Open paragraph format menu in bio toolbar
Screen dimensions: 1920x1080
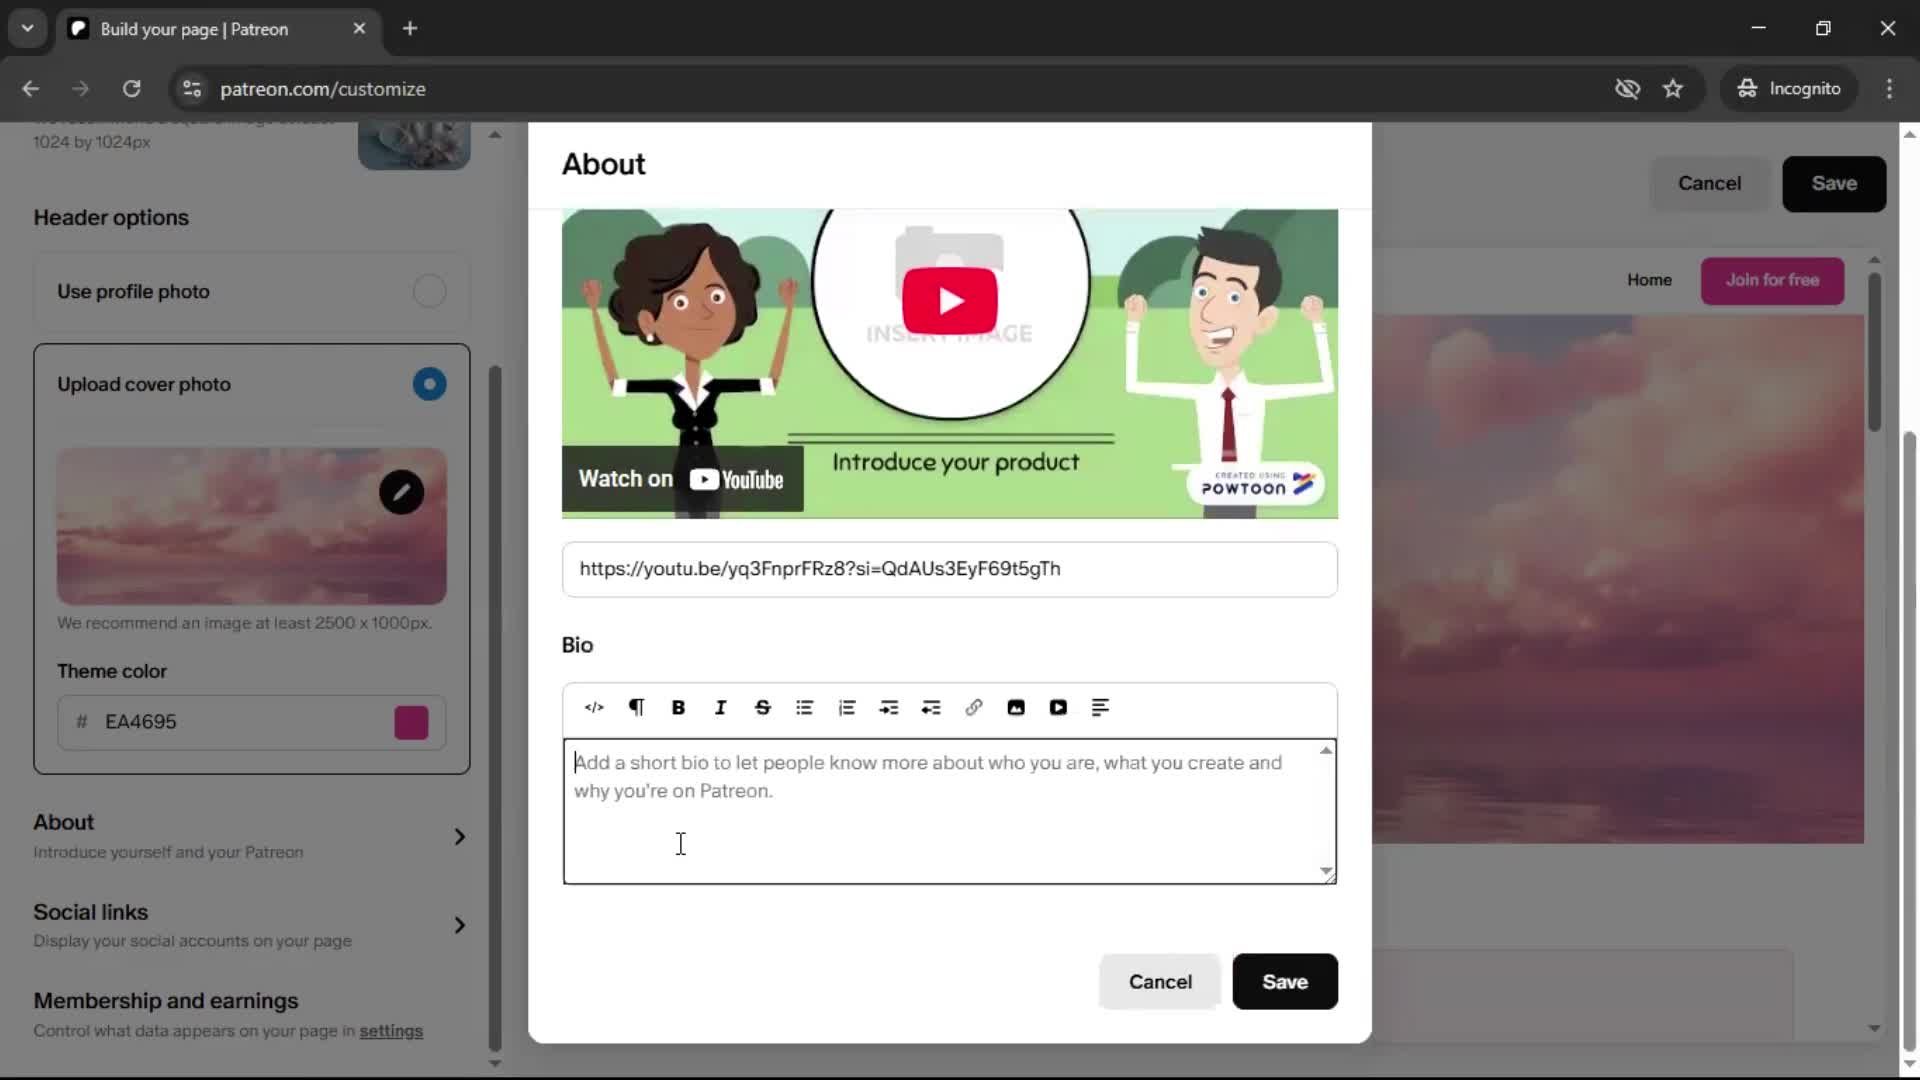tap(636, 707)
